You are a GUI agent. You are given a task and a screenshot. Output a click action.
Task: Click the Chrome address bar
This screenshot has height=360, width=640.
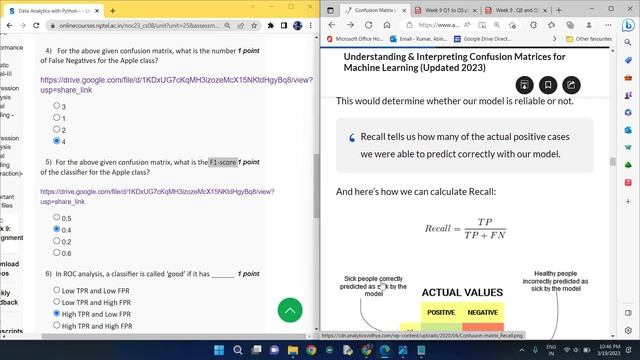[139, 25]
